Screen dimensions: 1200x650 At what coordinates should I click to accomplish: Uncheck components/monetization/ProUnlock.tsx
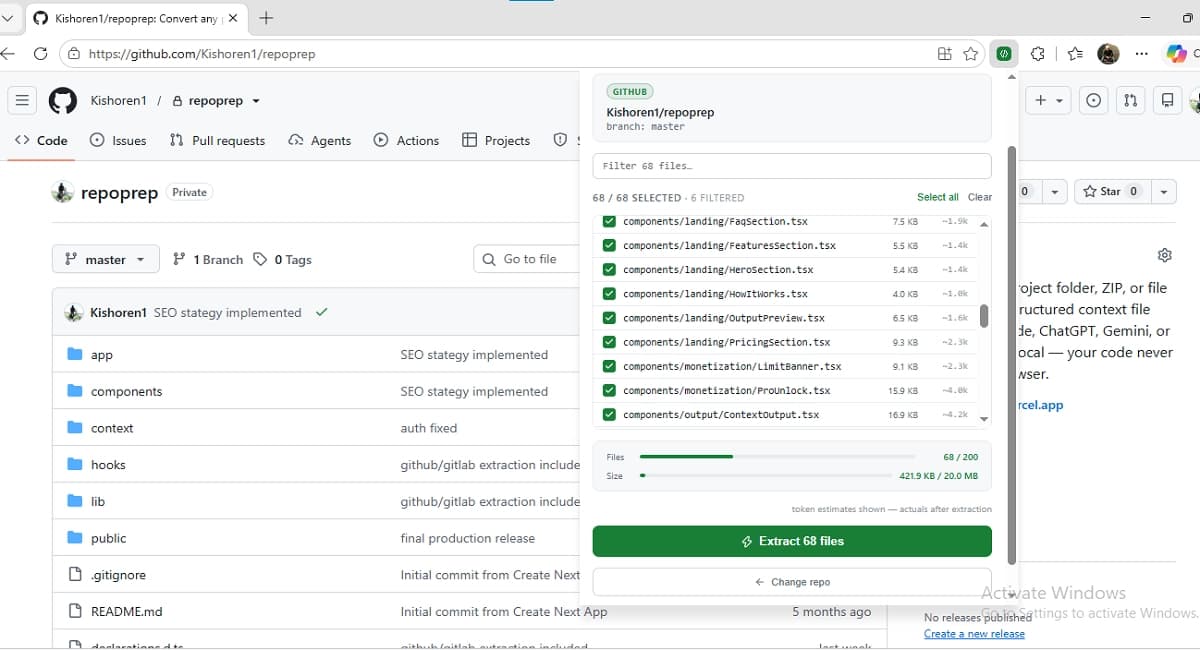coord(609,390)
